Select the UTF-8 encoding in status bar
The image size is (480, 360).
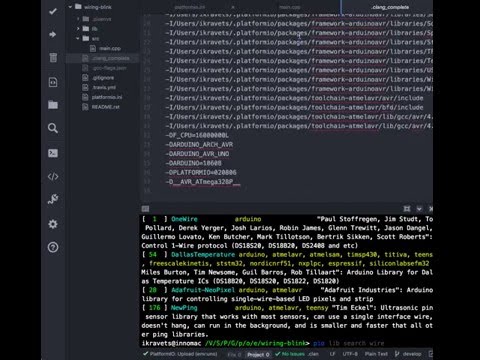tap(350, 354)
